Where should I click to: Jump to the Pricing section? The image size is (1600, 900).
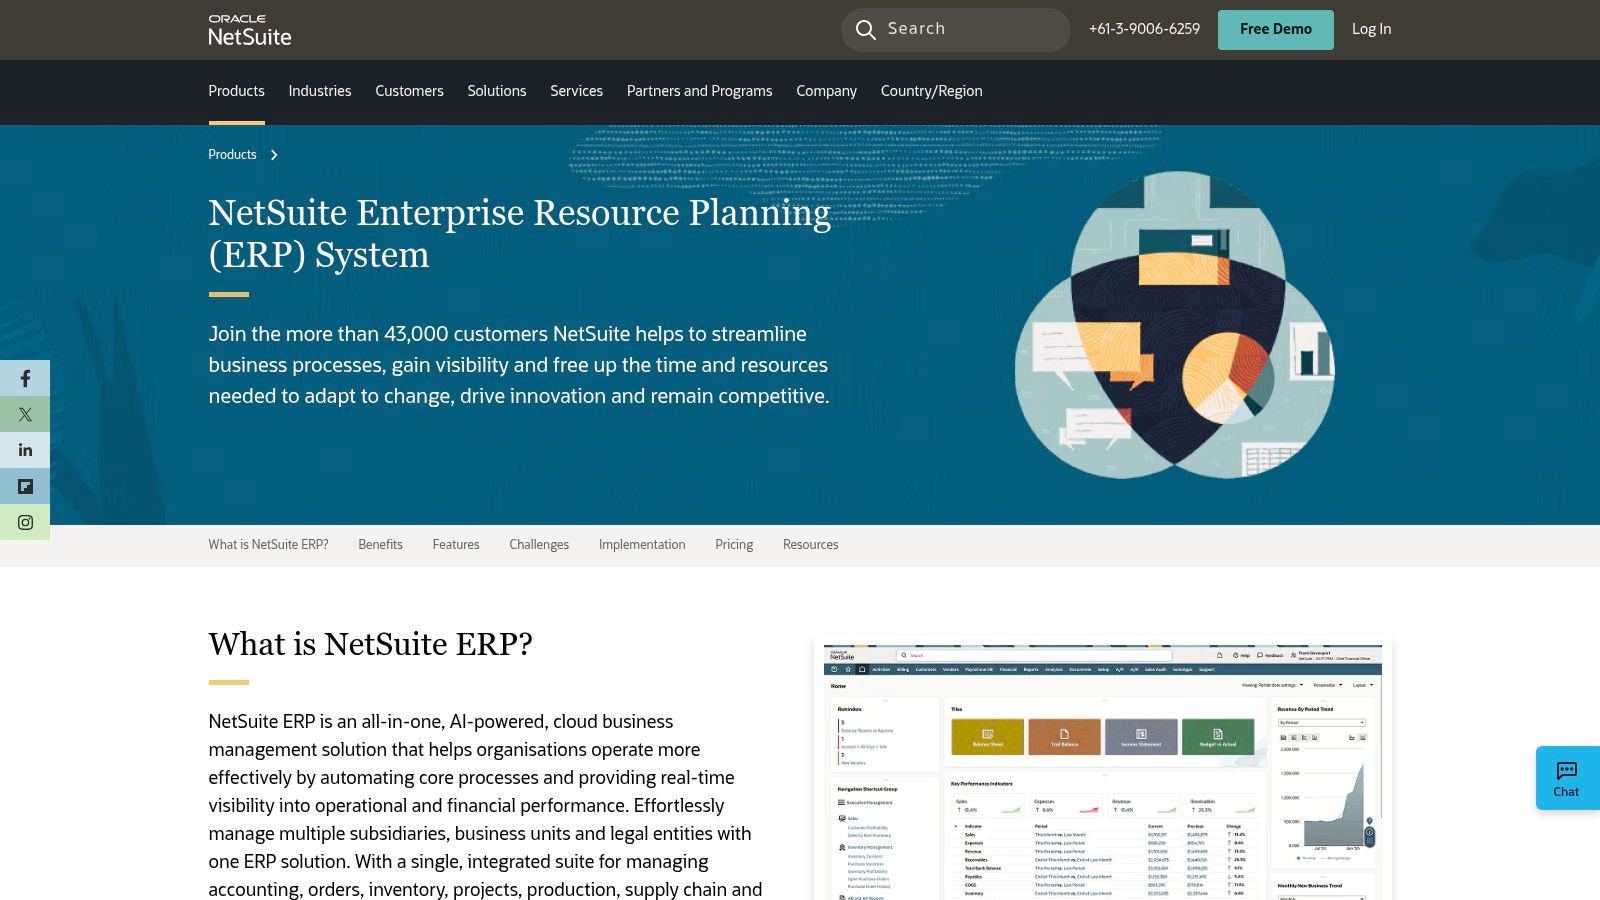734,545
